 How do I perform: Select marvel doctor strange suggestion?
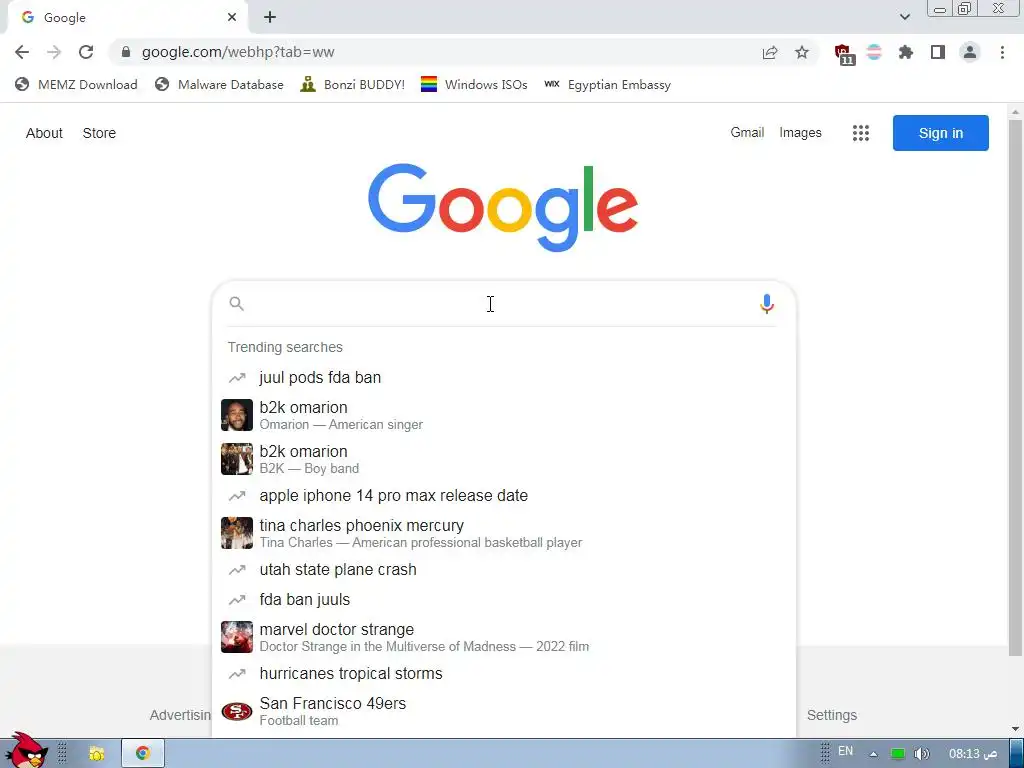click(504, 637)
